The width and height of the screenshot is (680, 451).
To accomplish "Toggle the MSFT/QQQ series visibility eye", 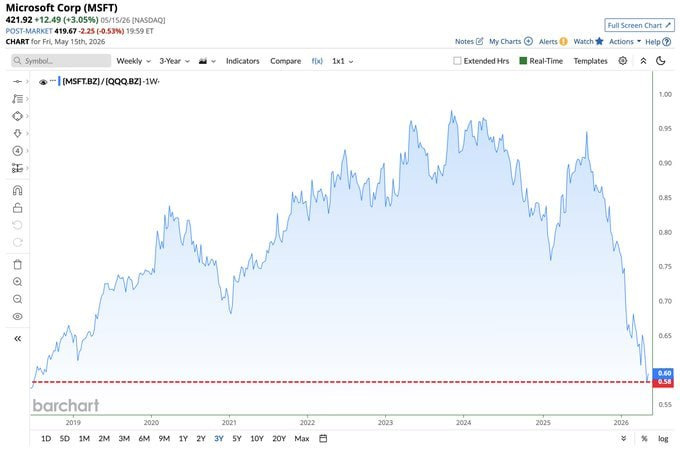I will tap(42, 82).
